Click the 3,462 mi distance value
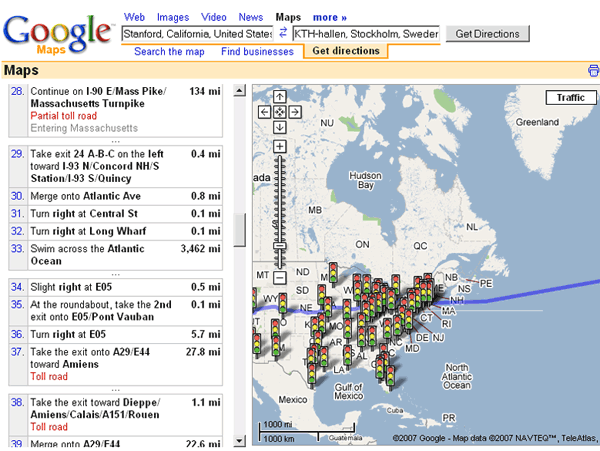The width and height of the screenshot is (600, 451). 200,249
